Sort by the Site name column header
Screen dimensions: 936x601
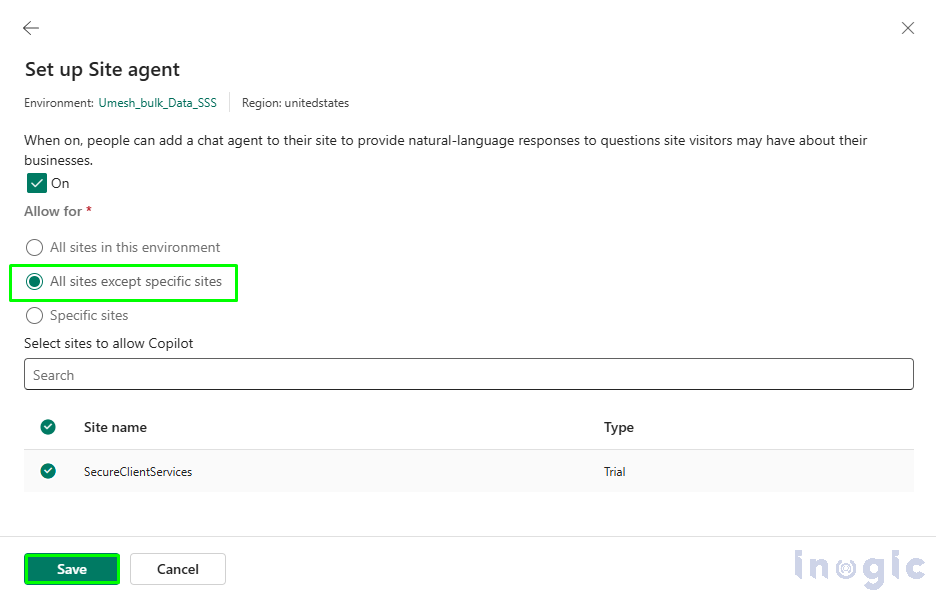point(115,427)
